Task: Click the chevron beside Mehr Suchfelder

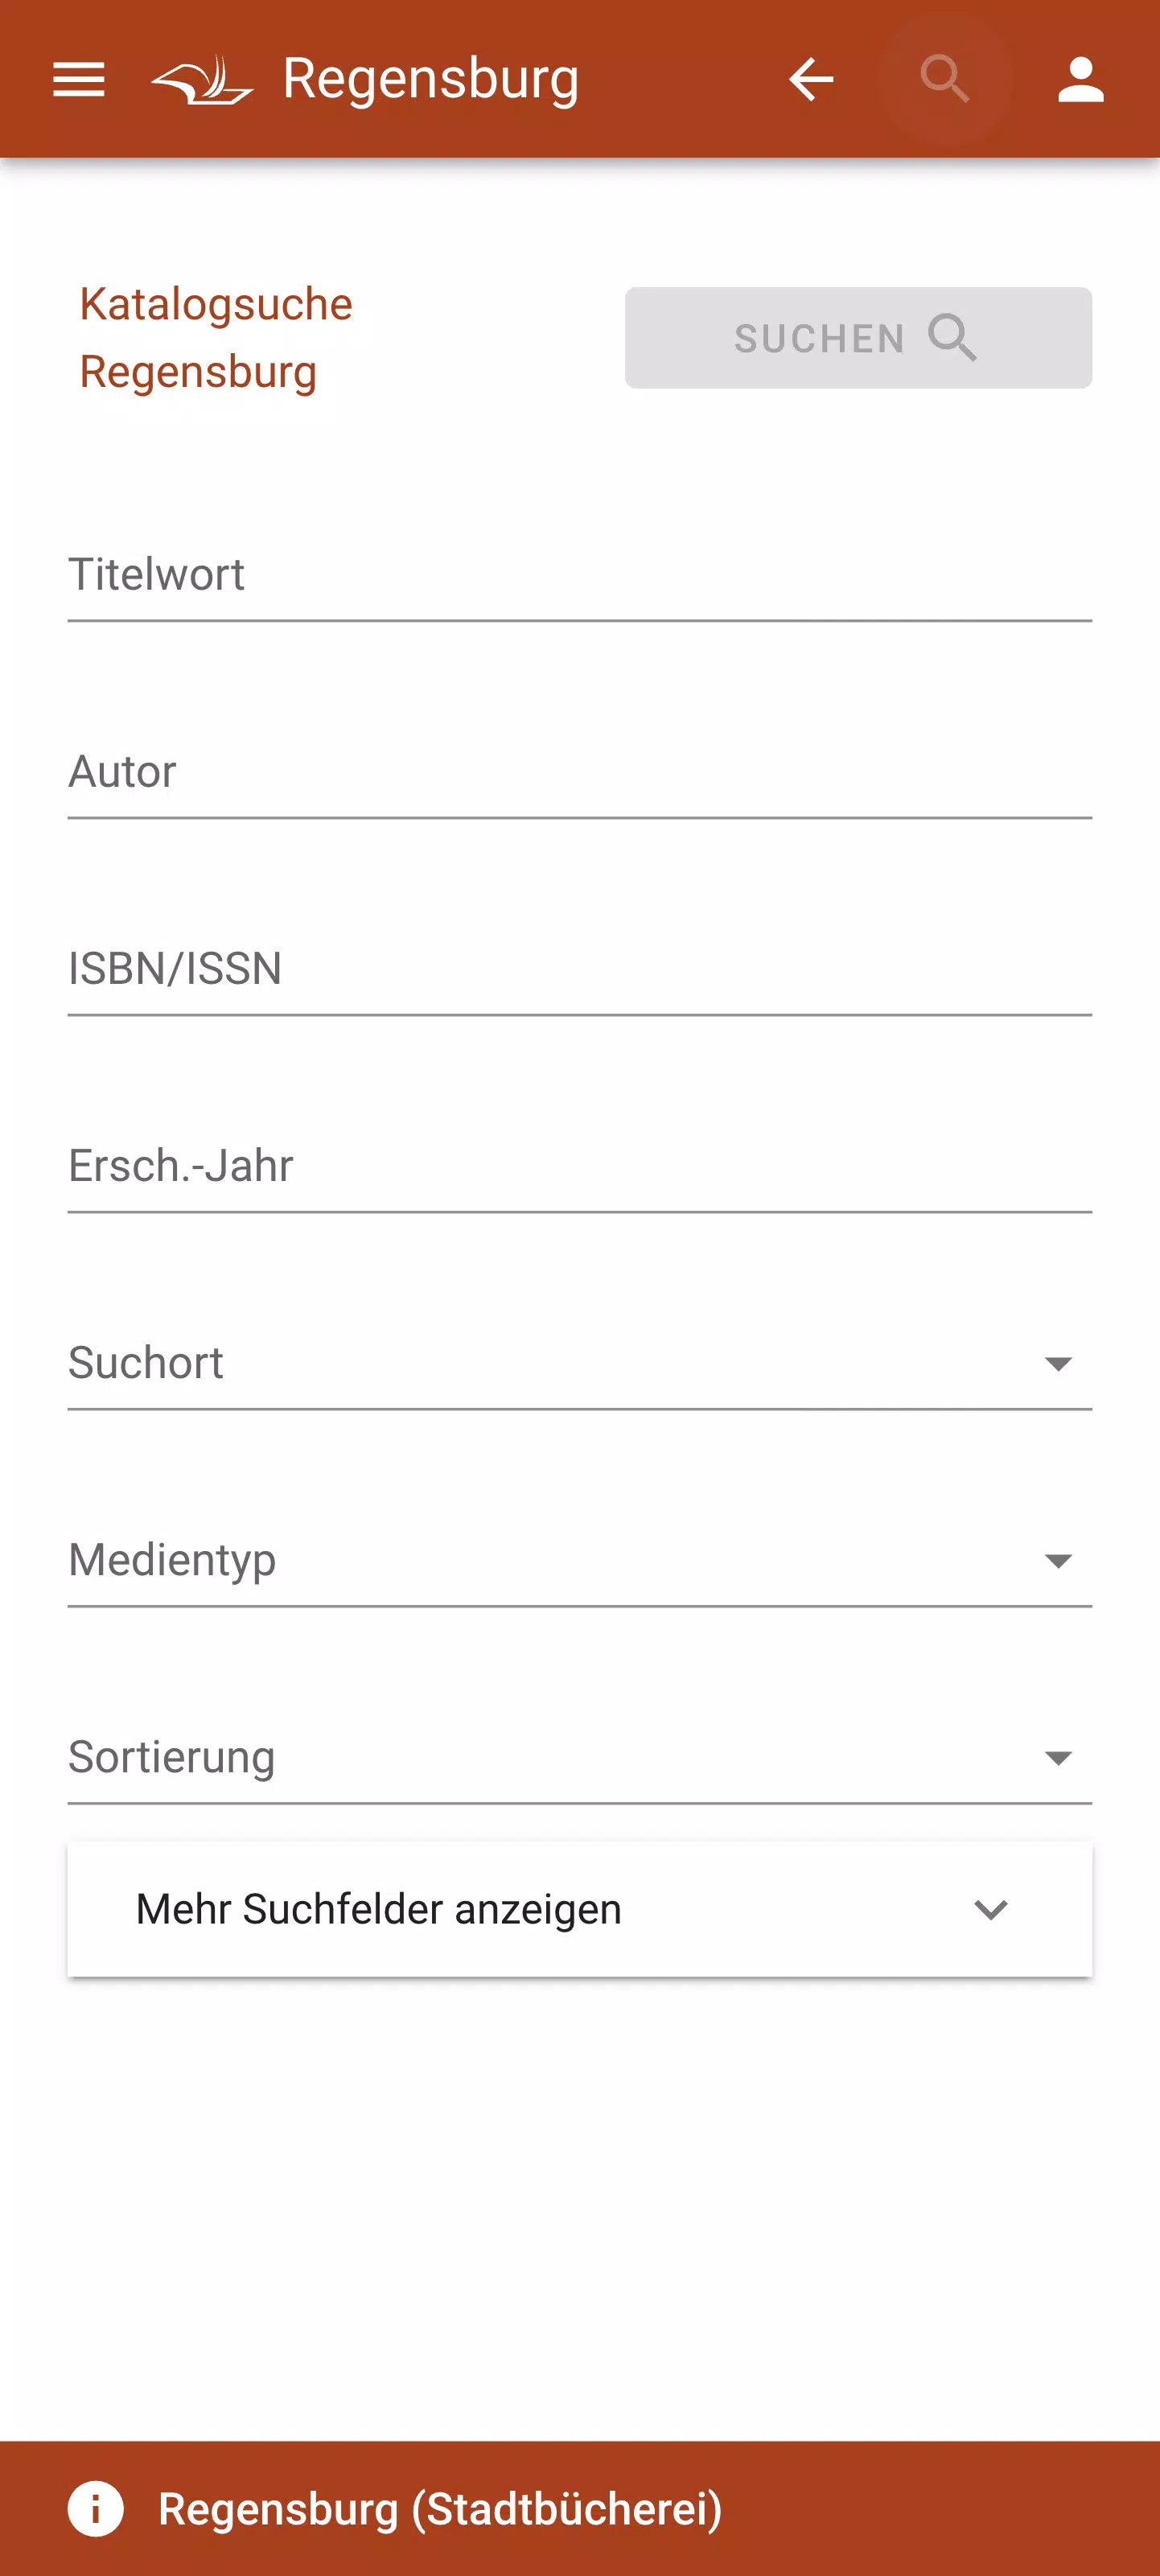Action: coord(990,1910)
